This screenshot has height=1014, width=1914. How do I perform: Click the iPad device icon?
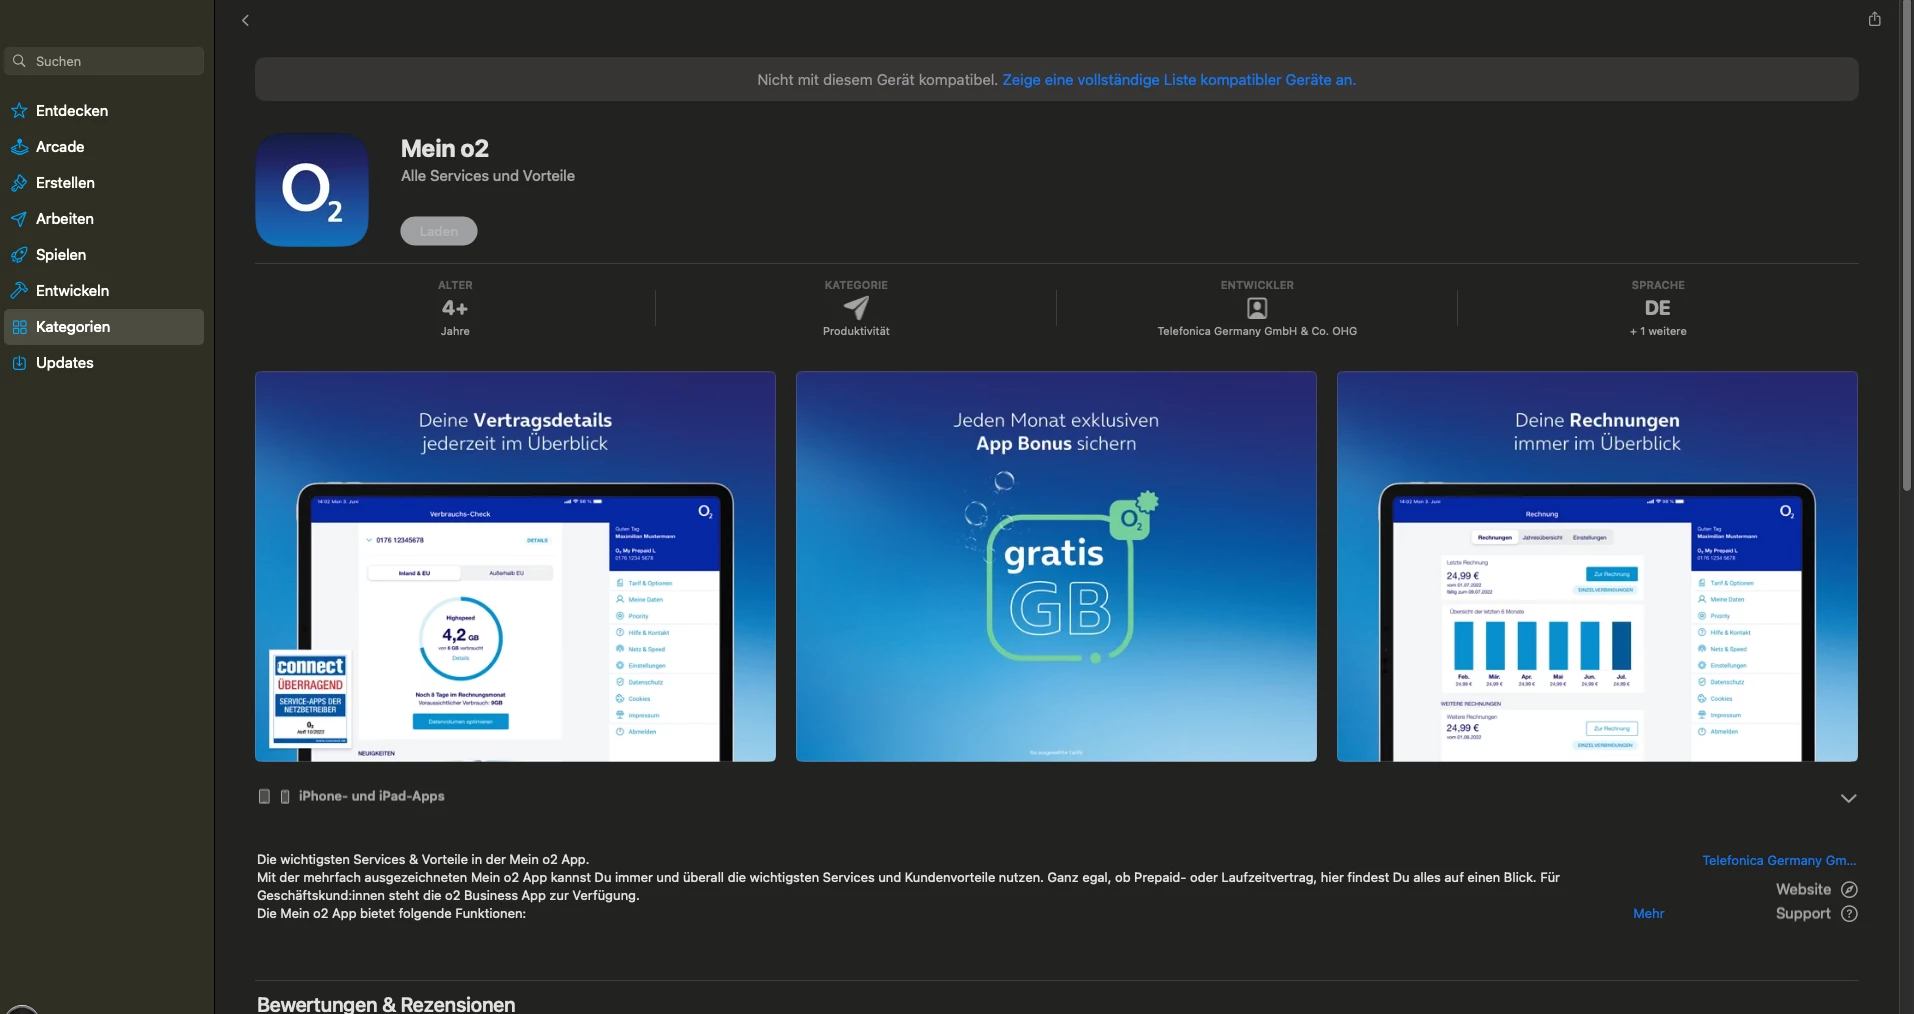[x=264, y=796]
